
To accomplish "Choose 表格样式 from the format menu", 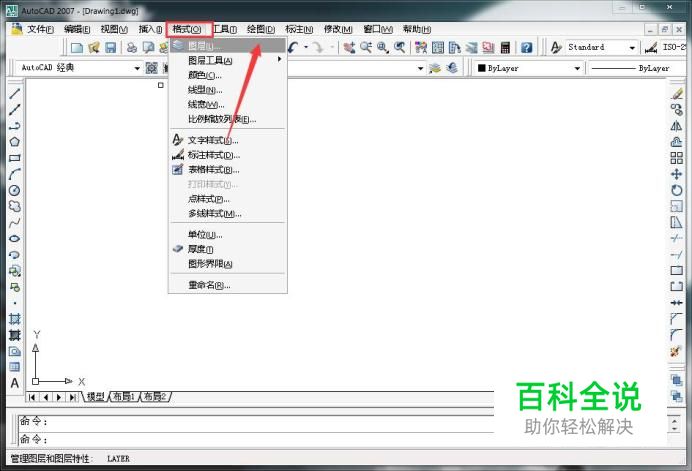I will 228,170.
